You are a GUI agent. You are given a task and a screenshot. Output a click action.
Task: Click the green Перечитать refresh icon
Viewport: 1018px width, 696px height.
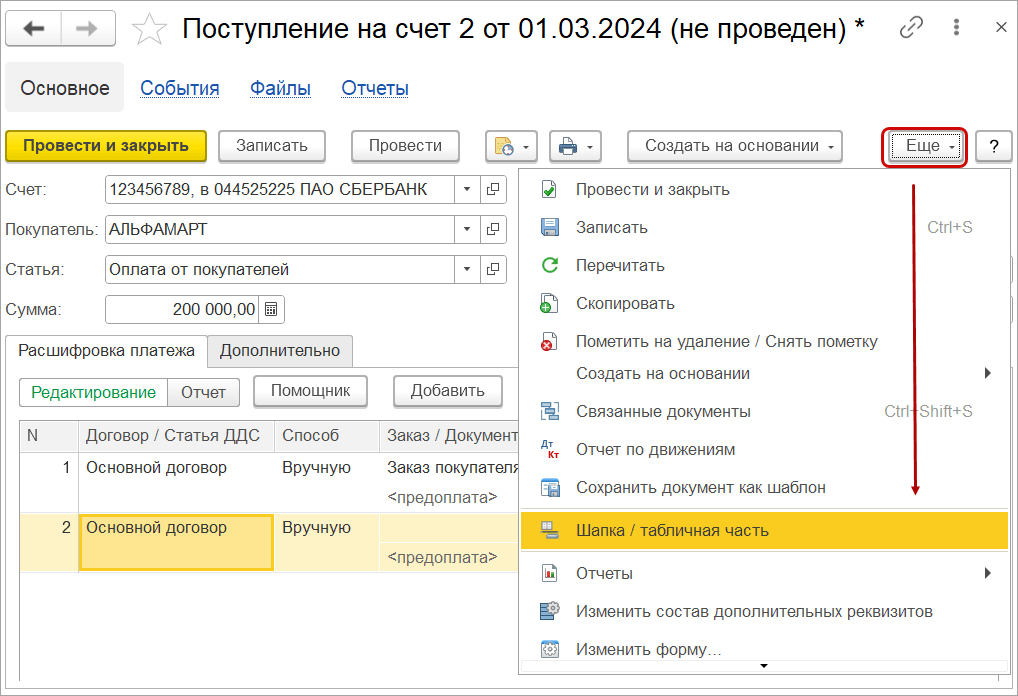[x=549, y=266]
